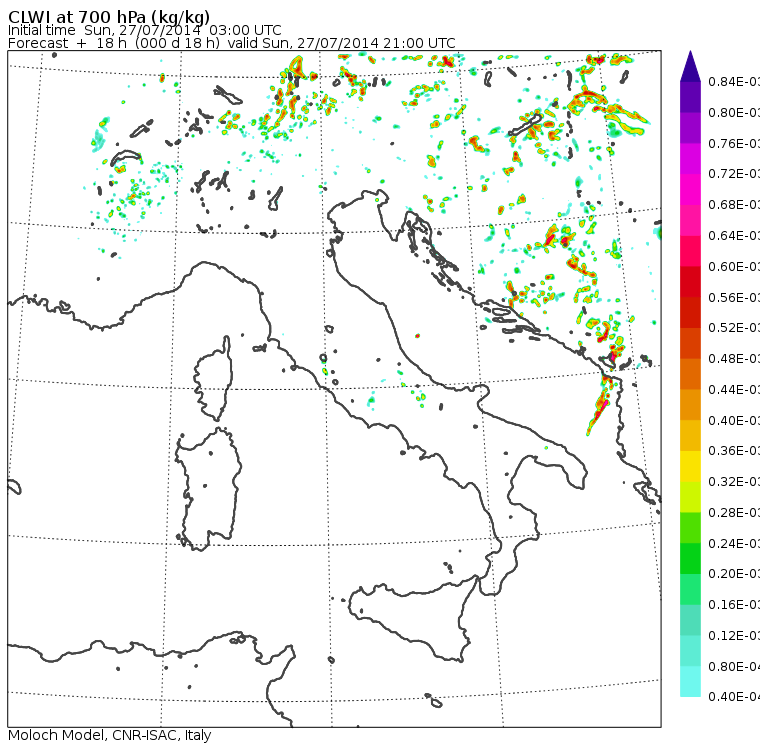Click the 'Forecast + 18 h' validity line
This screenshot has height=749, width=760.
coord(232,44)
